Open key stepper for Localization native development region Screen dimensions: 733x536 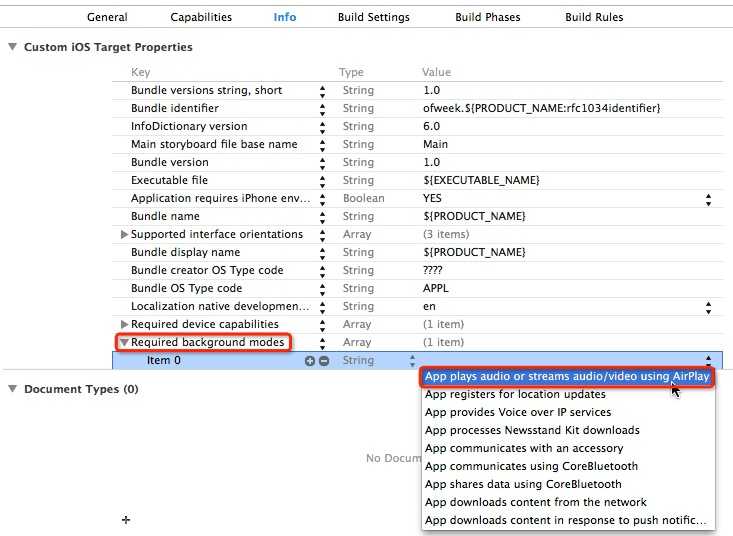pyautogui.click(x=323, y=307)
